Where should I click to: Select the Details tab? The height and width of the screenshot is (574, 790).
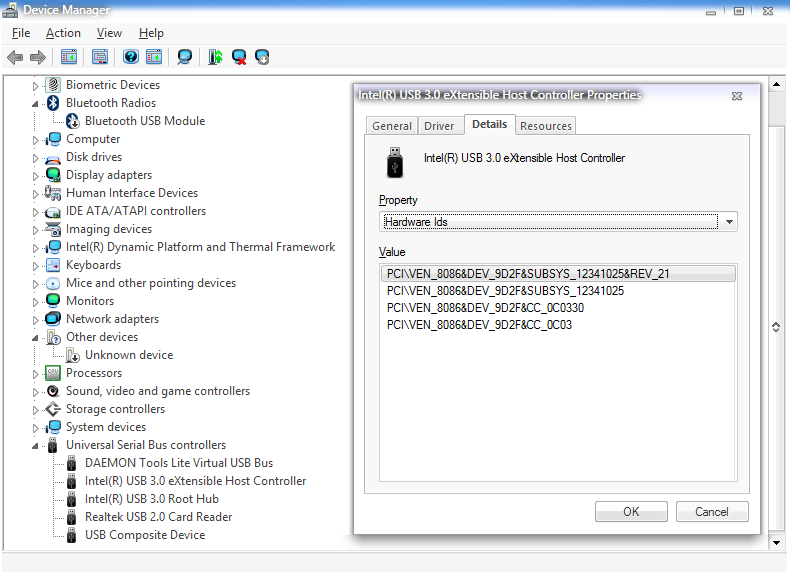[x=489, y=124]
